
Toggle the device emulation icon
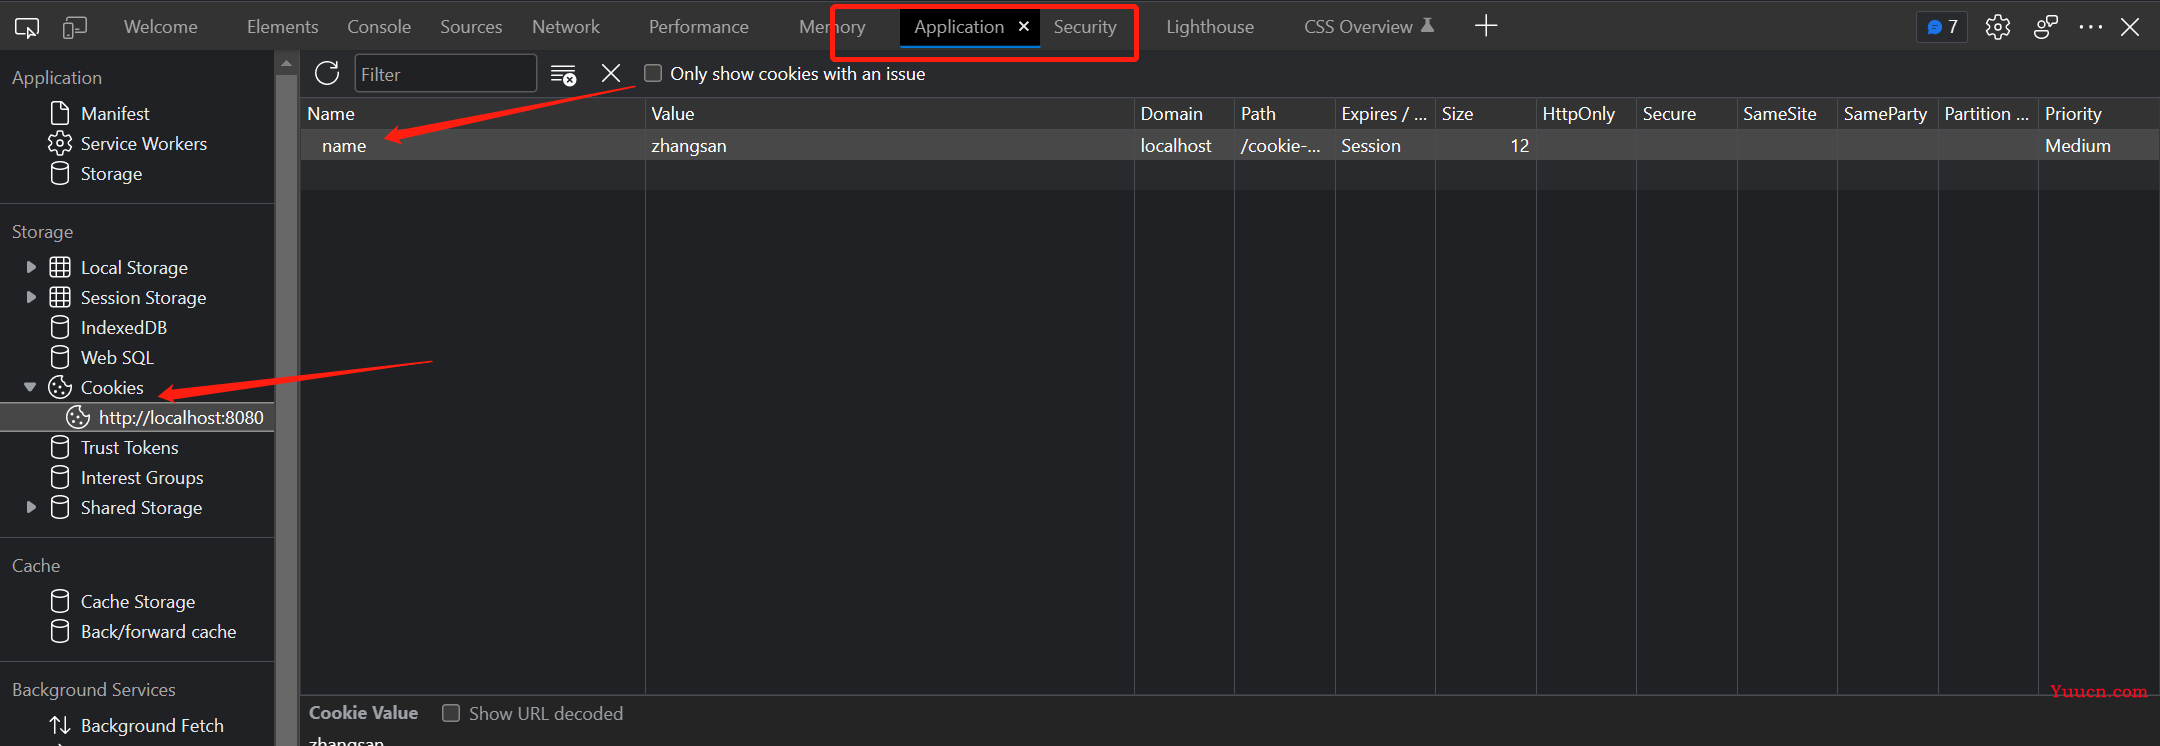[x=75, y=27]
